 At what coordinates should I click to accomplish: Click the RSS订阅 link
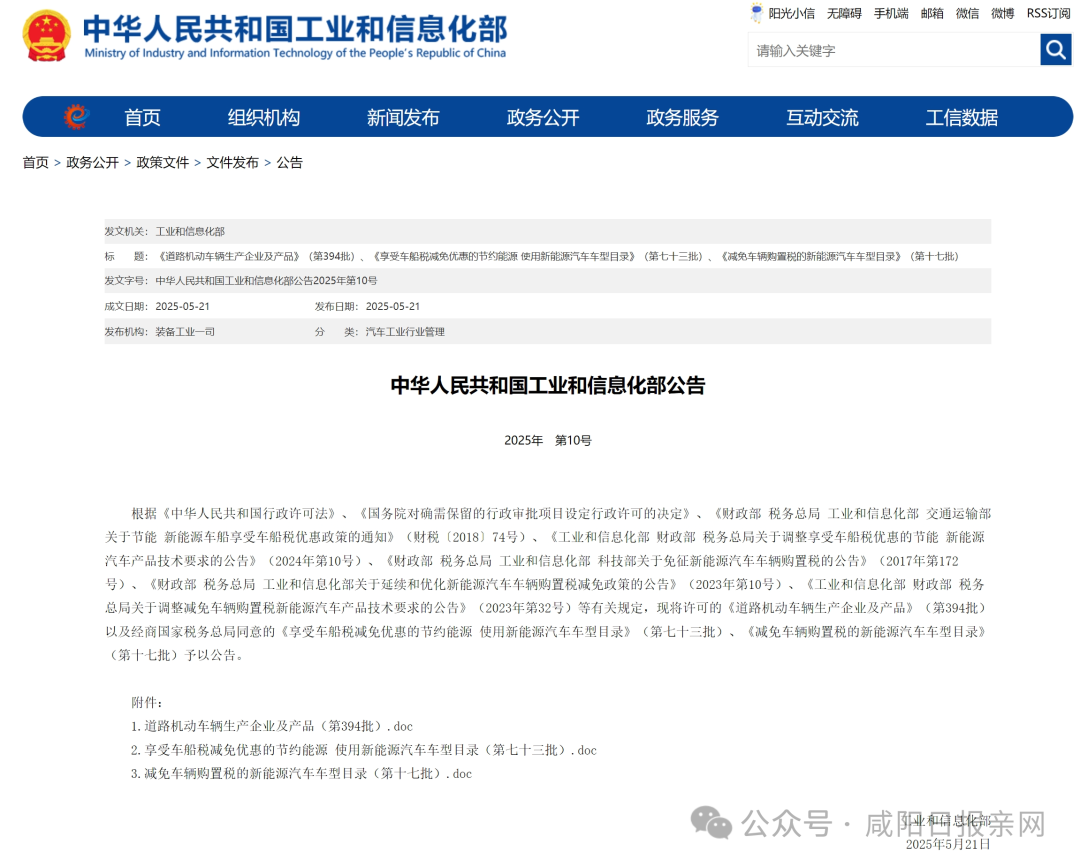pyautogui.click(x=1048, y=13)
